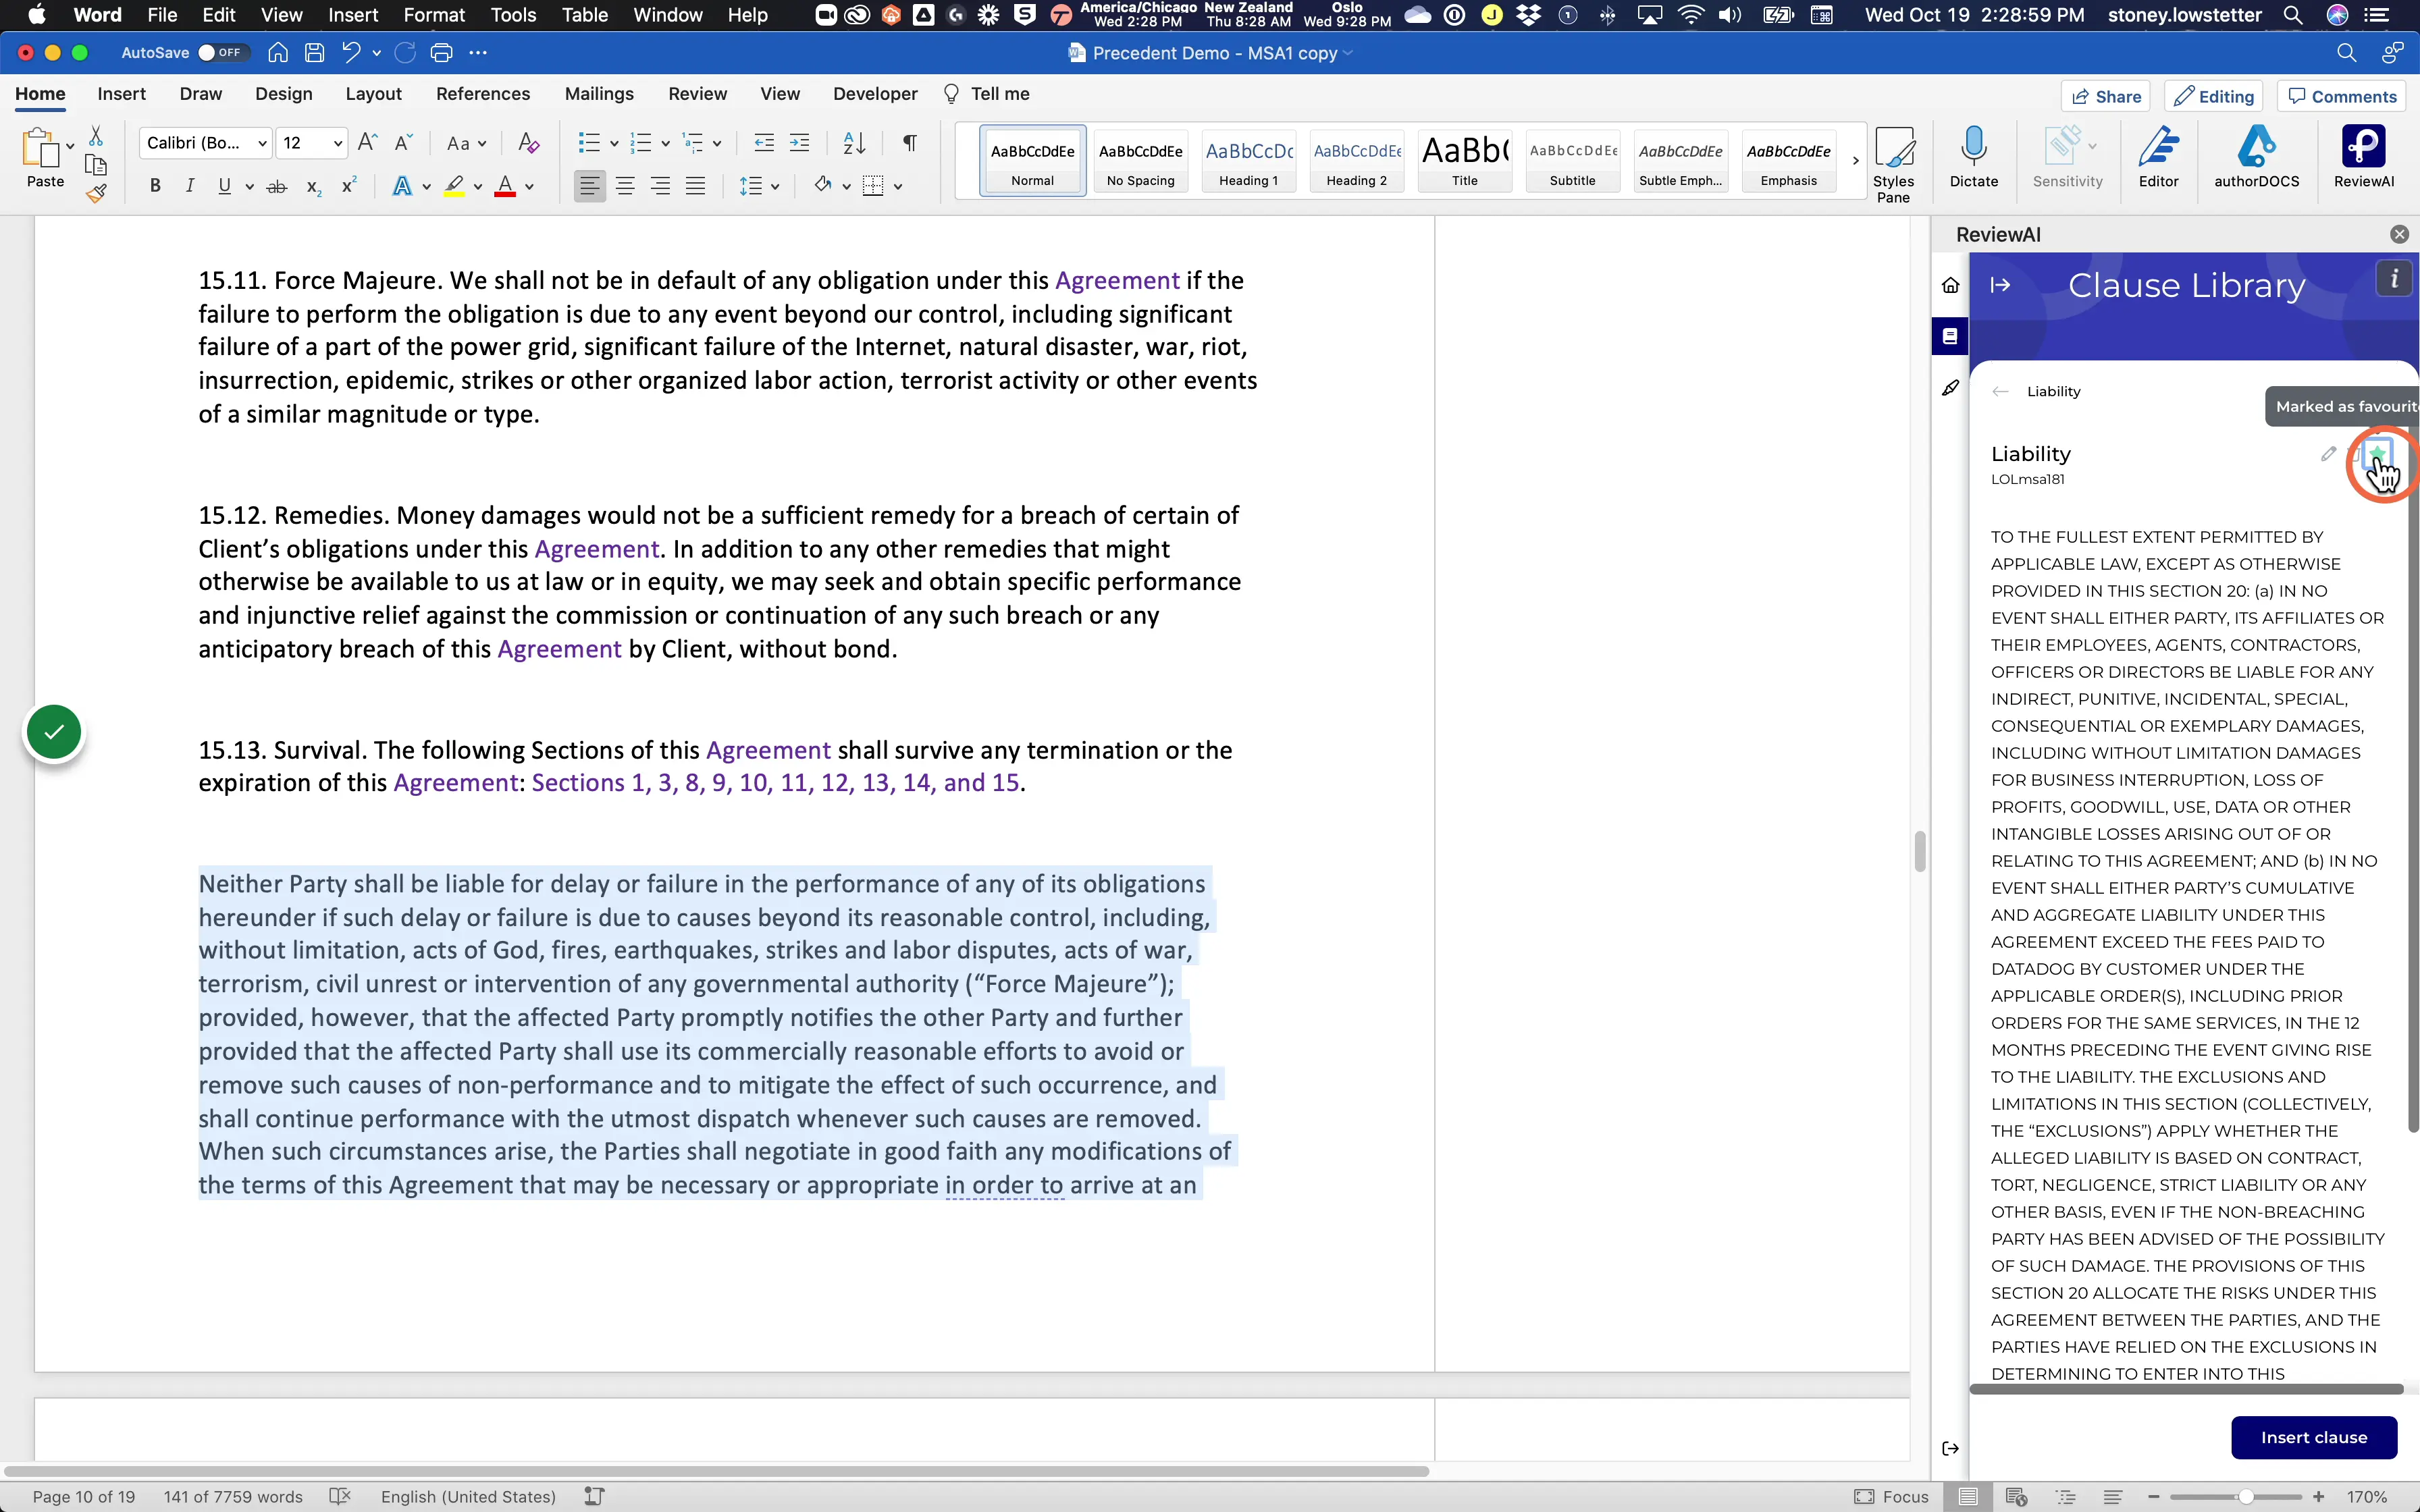Click the pencil edit icon next to Liability
Viewport: 2420px width, 1512px height.
(2329, 454)
